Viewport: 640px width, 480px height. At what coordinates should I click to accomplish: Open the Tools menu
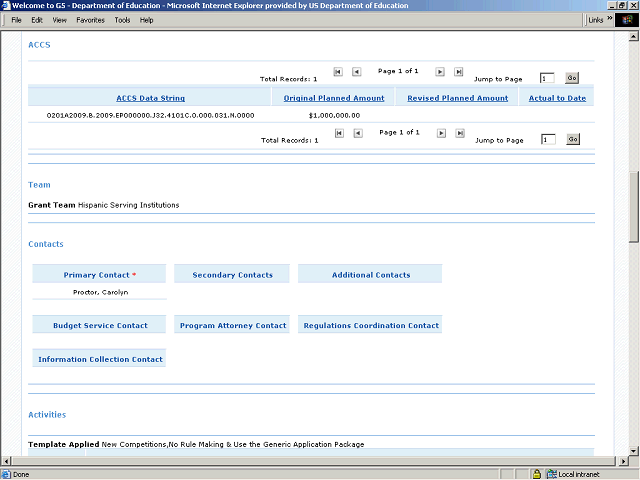tap(122, 20)
